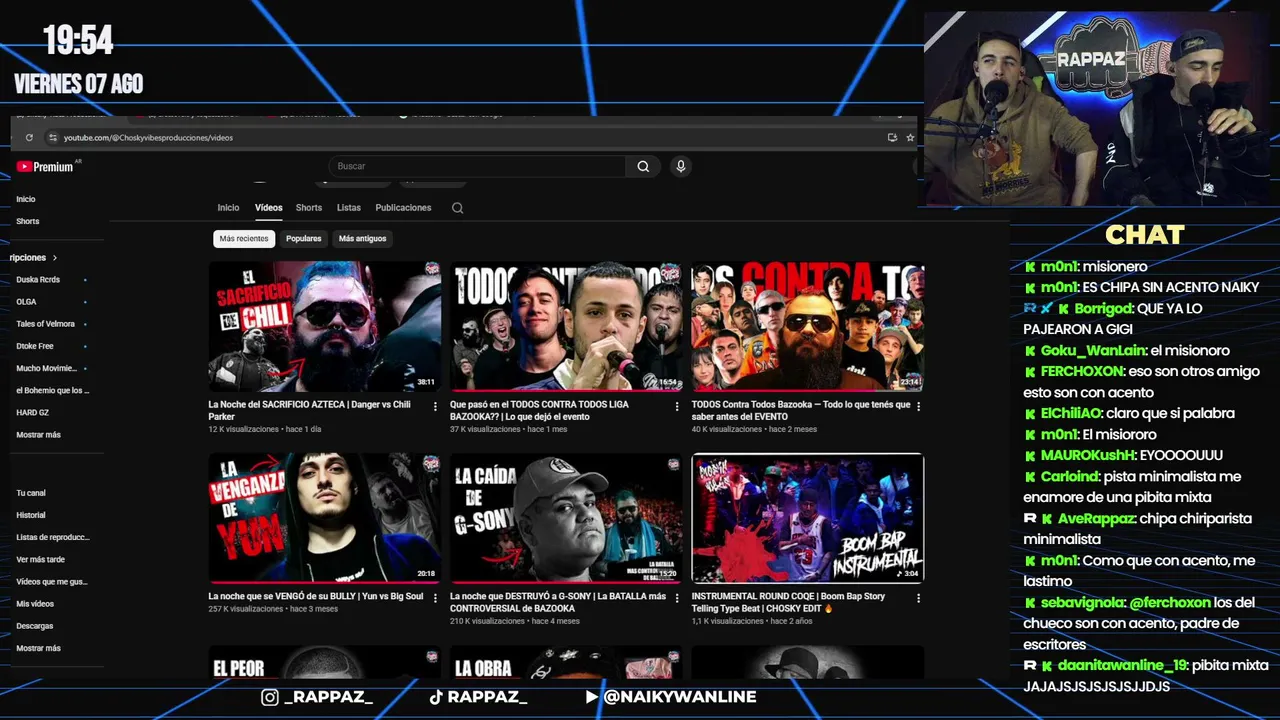Go to Inicio in the sidebar
Screen dimensions: 1280x720
(26, 199)
